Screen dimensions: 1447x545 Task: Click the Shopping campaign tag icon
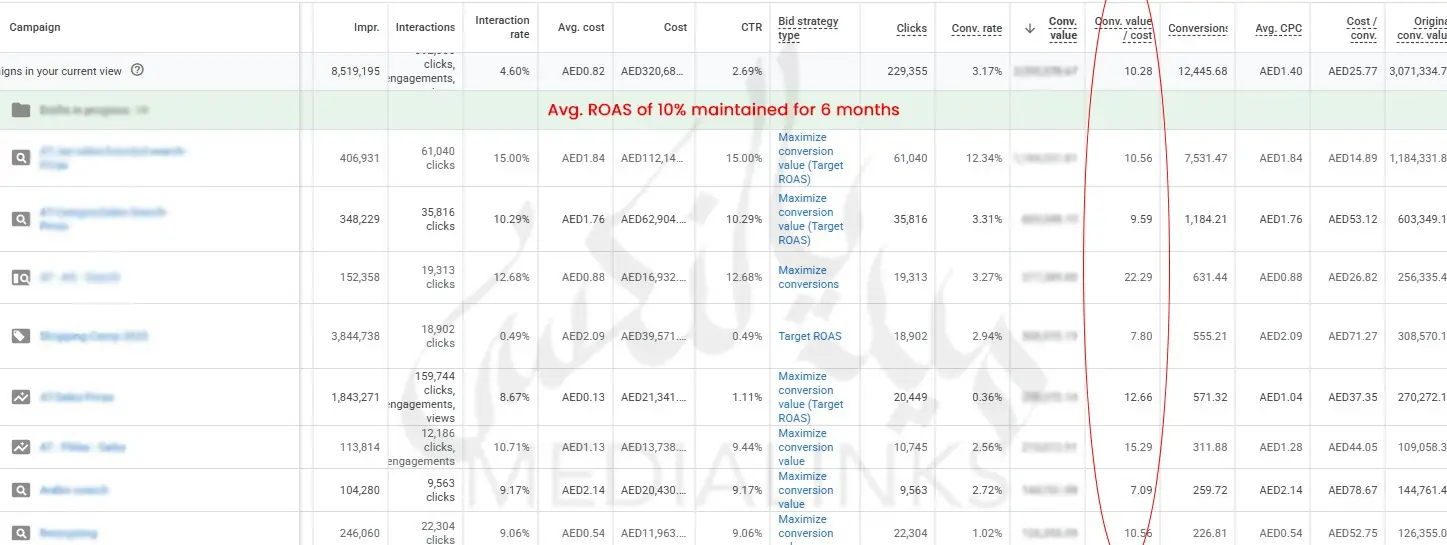(x=20, y=337)
